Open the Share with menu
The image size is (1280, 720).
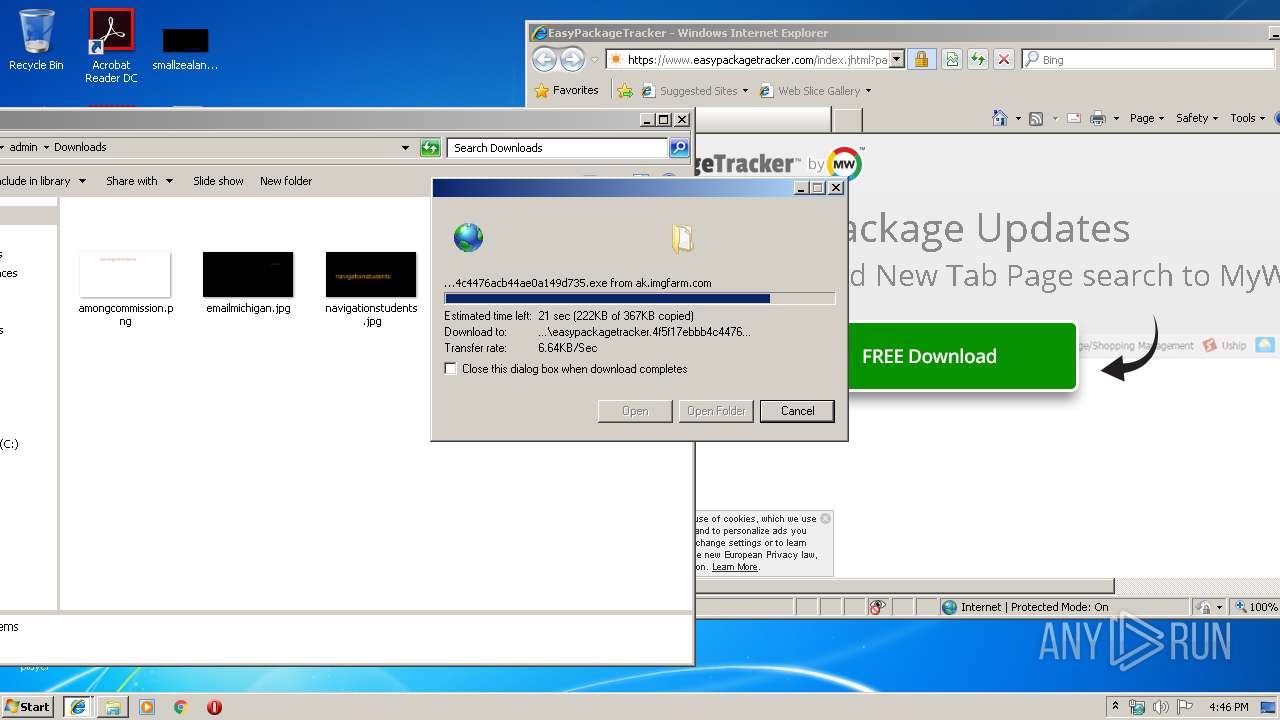(x=139, y=181)
